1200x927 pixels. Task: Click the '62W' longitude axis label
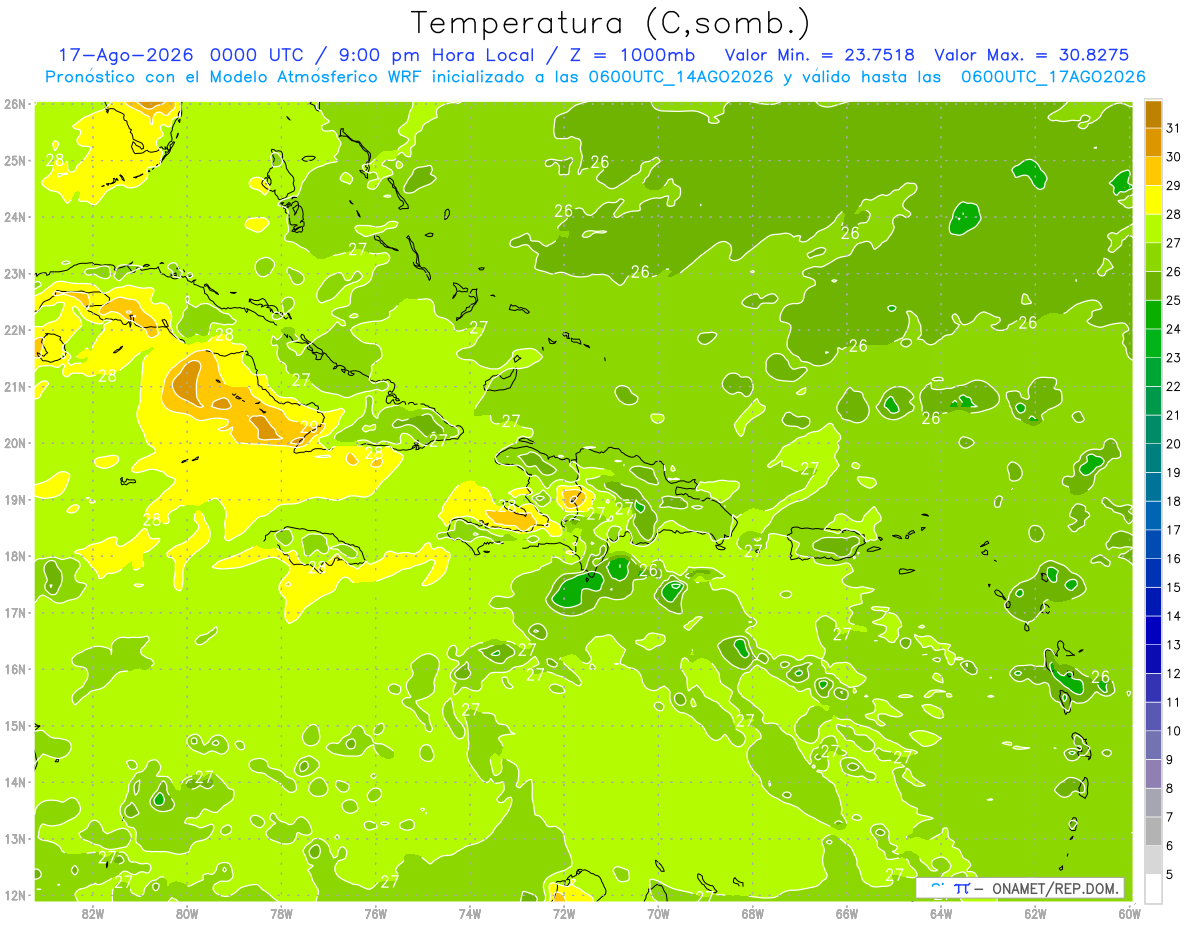pyautogui.click(x=1035, y=913)
